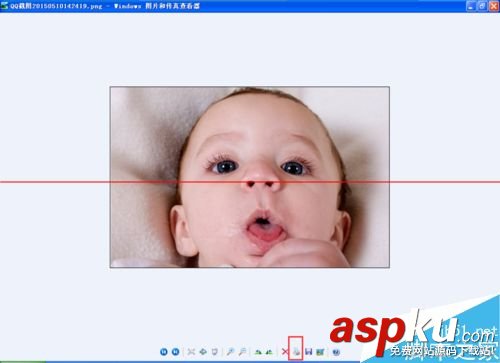500x363 pixels.
Task: Print the picture using printer icon
Action: (296, 352)
